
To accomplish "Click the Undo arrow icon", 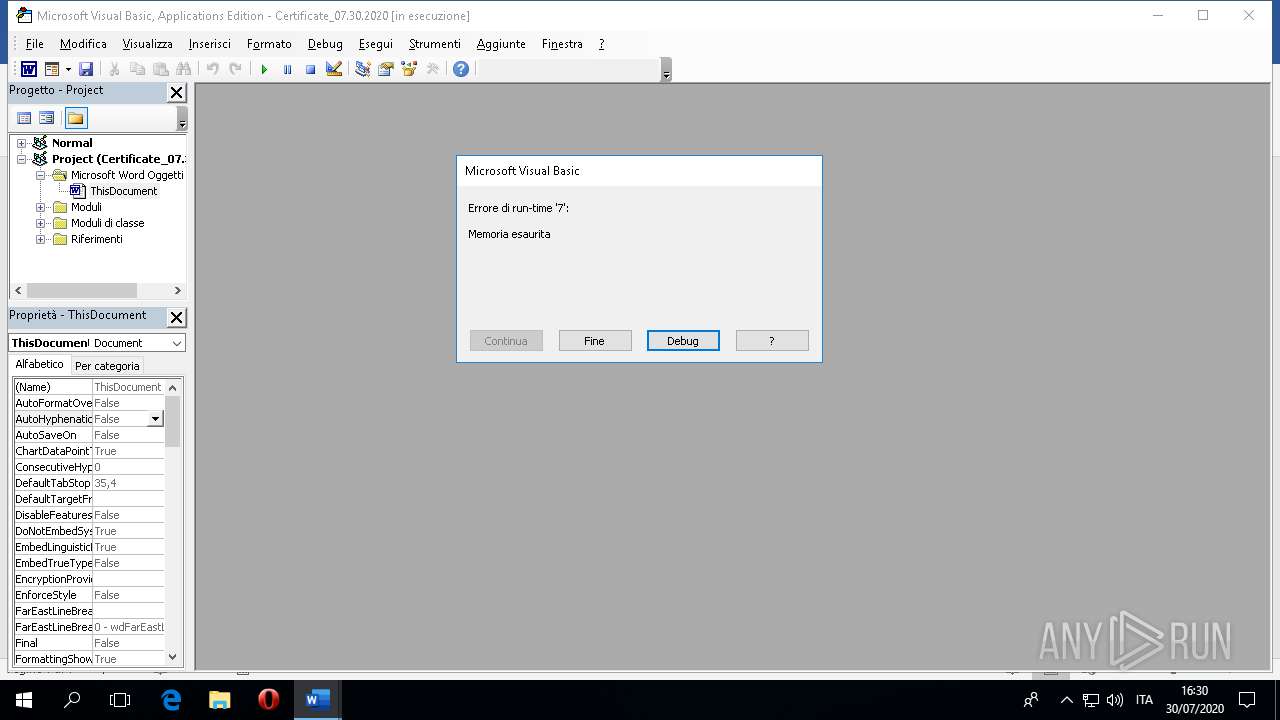I will (212, 69).
